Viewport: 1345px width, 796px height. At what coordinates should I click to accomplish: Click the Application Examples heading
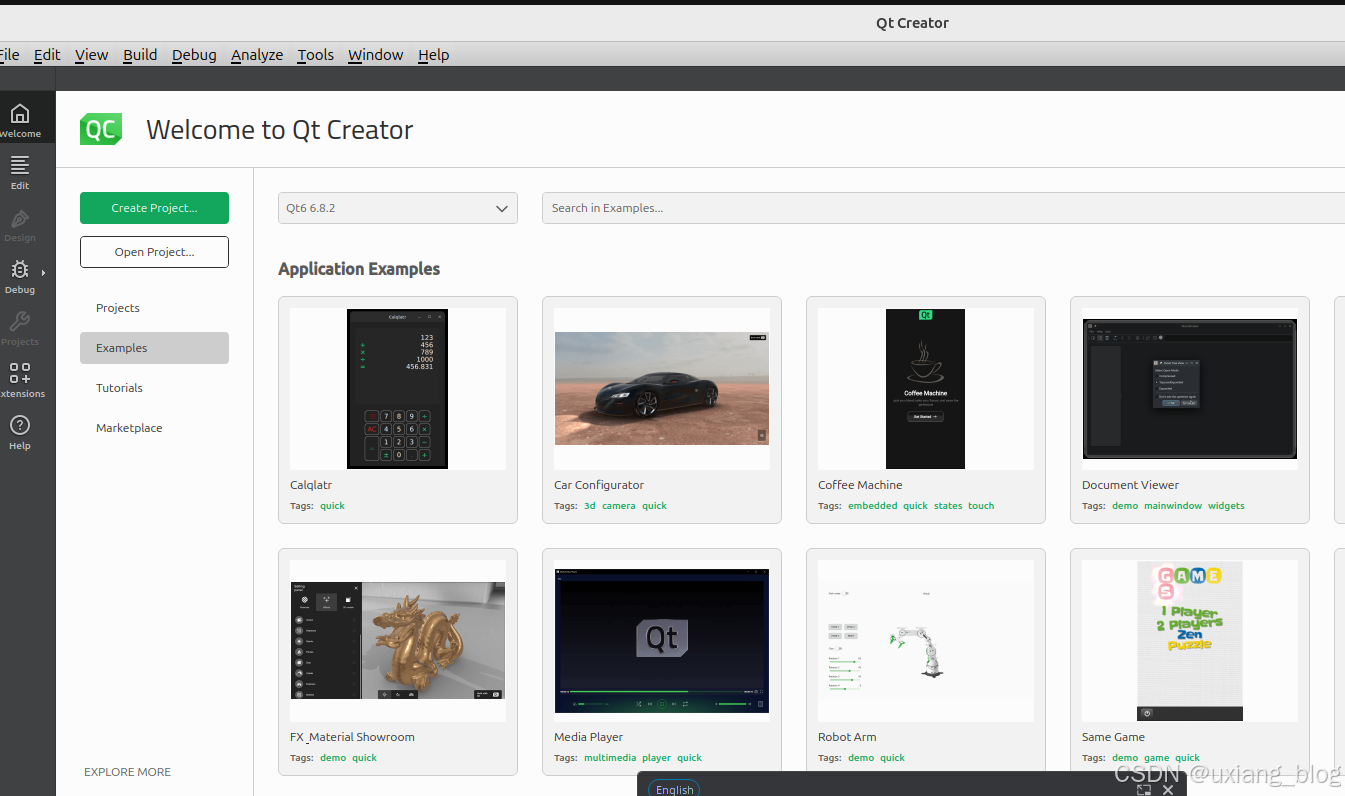pyautogui.click(x=359, y=269)
